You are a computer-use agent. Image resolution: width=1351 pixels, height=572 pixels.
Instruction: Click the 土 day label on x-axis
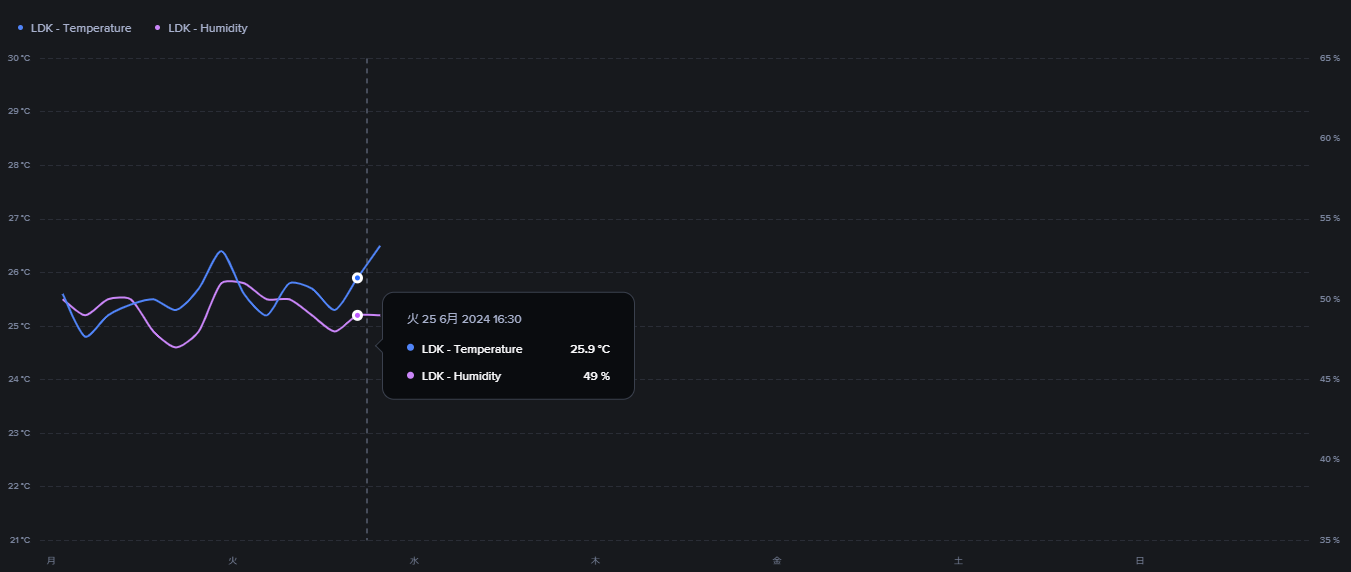[x=958, y=561]
